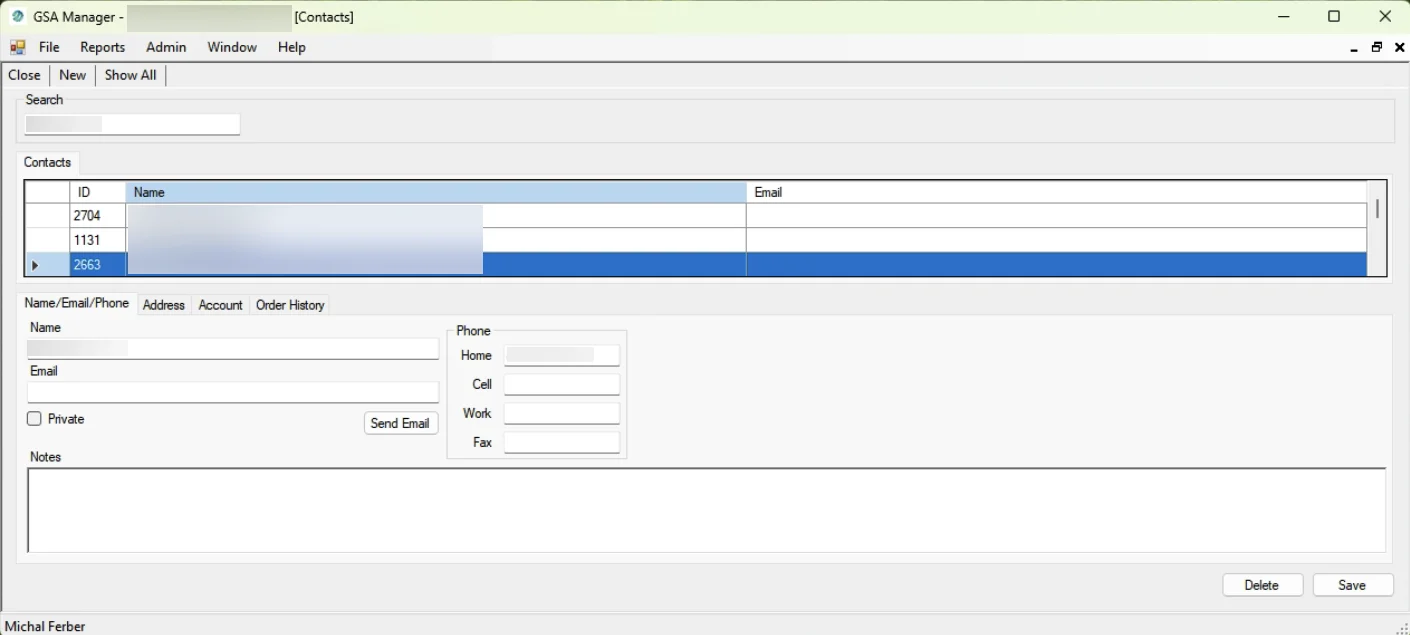Switch to the Account tab
This screenshot has height=635, width=1410.
220,305
